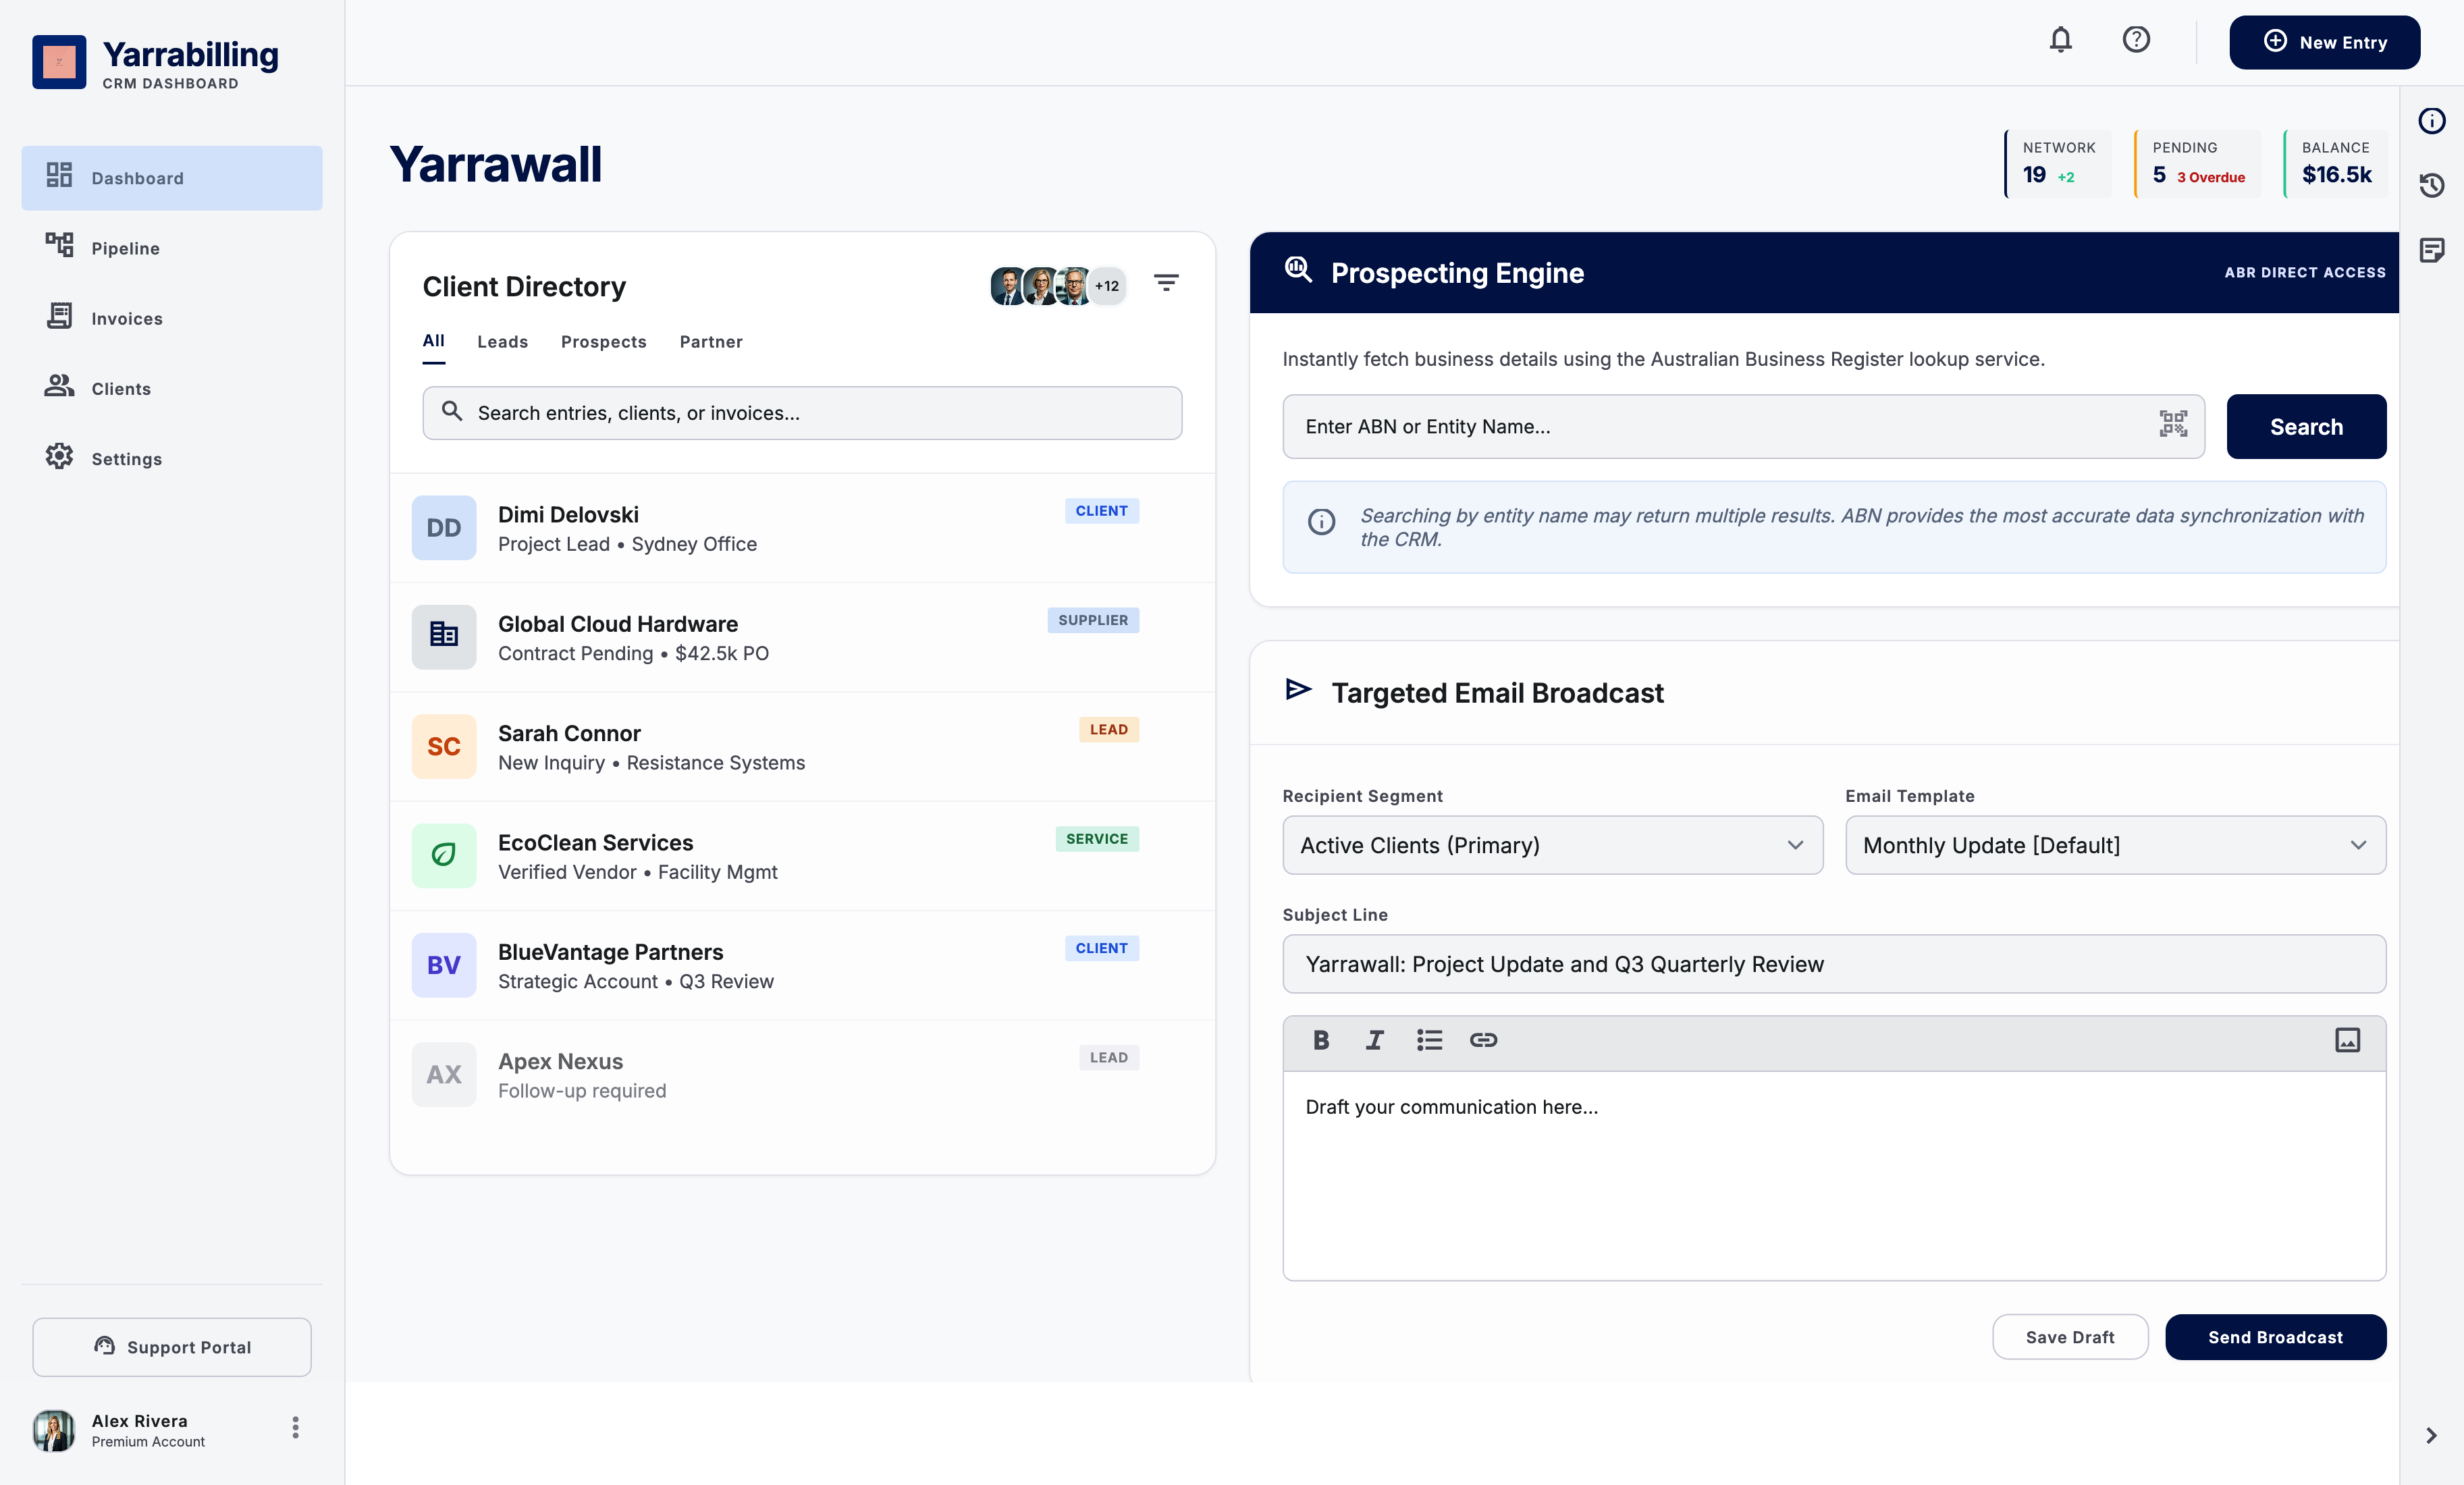Open Invoices in the sidebar
This screenshot has width=2464, height=1485.
(x=172, y=318)
